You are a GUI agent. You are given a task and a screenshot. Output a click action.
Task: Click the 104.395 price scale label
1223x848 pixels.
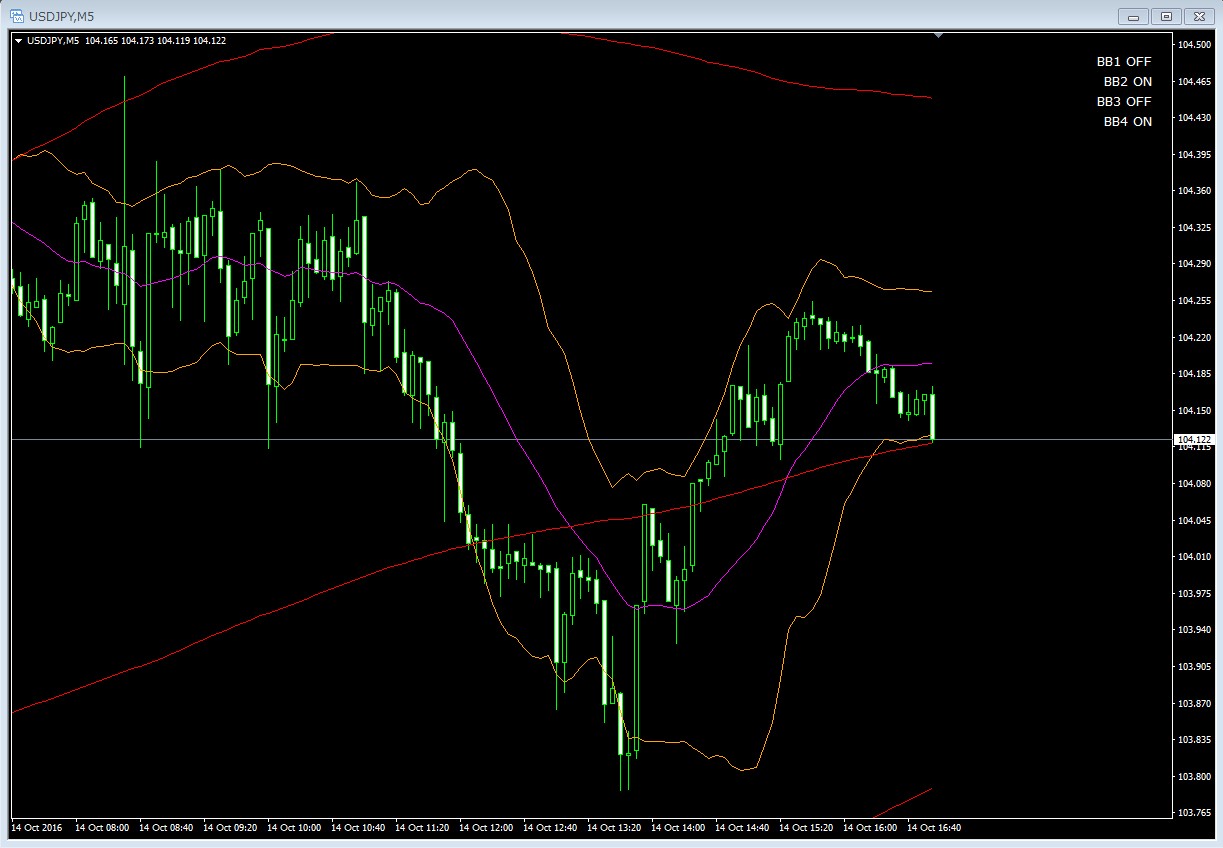1194,155
